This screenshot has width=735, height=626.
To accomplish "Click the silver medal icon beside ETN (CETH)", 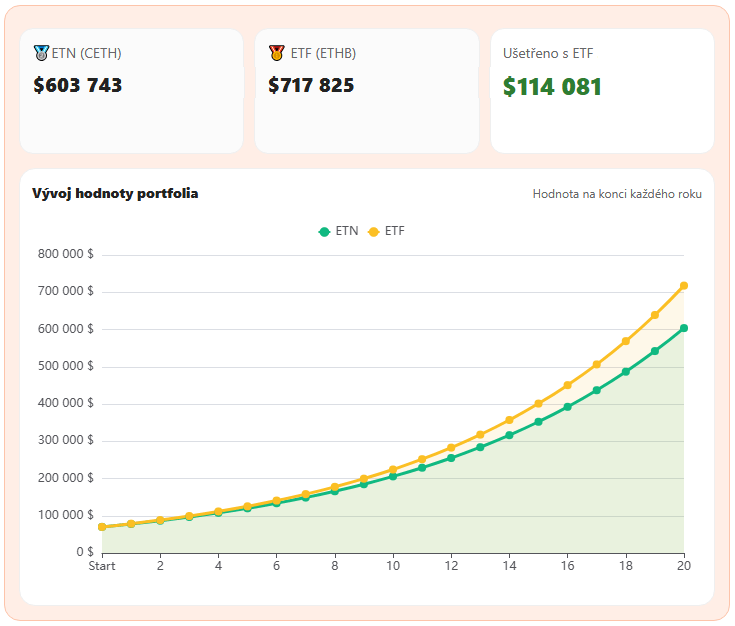I will [41, 53].
